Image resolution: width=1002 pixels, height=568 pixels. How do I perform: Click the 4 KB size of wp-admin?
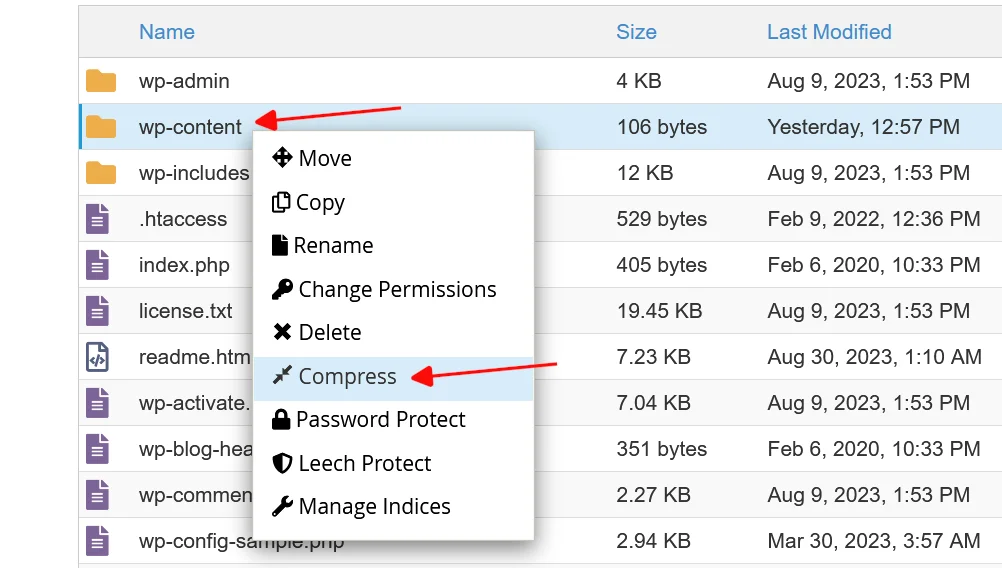coord(638,81)
